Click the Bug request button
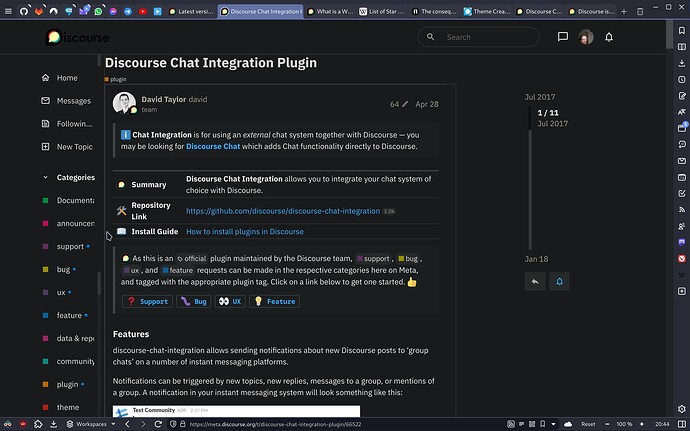The height and width of the screenshot is (431, 690). (193, 302)
